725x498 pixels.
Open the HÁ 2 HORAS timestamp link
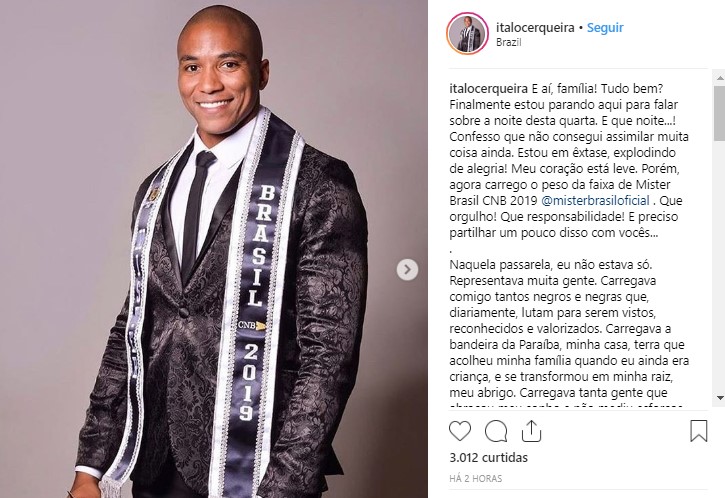tap(476, 479)
